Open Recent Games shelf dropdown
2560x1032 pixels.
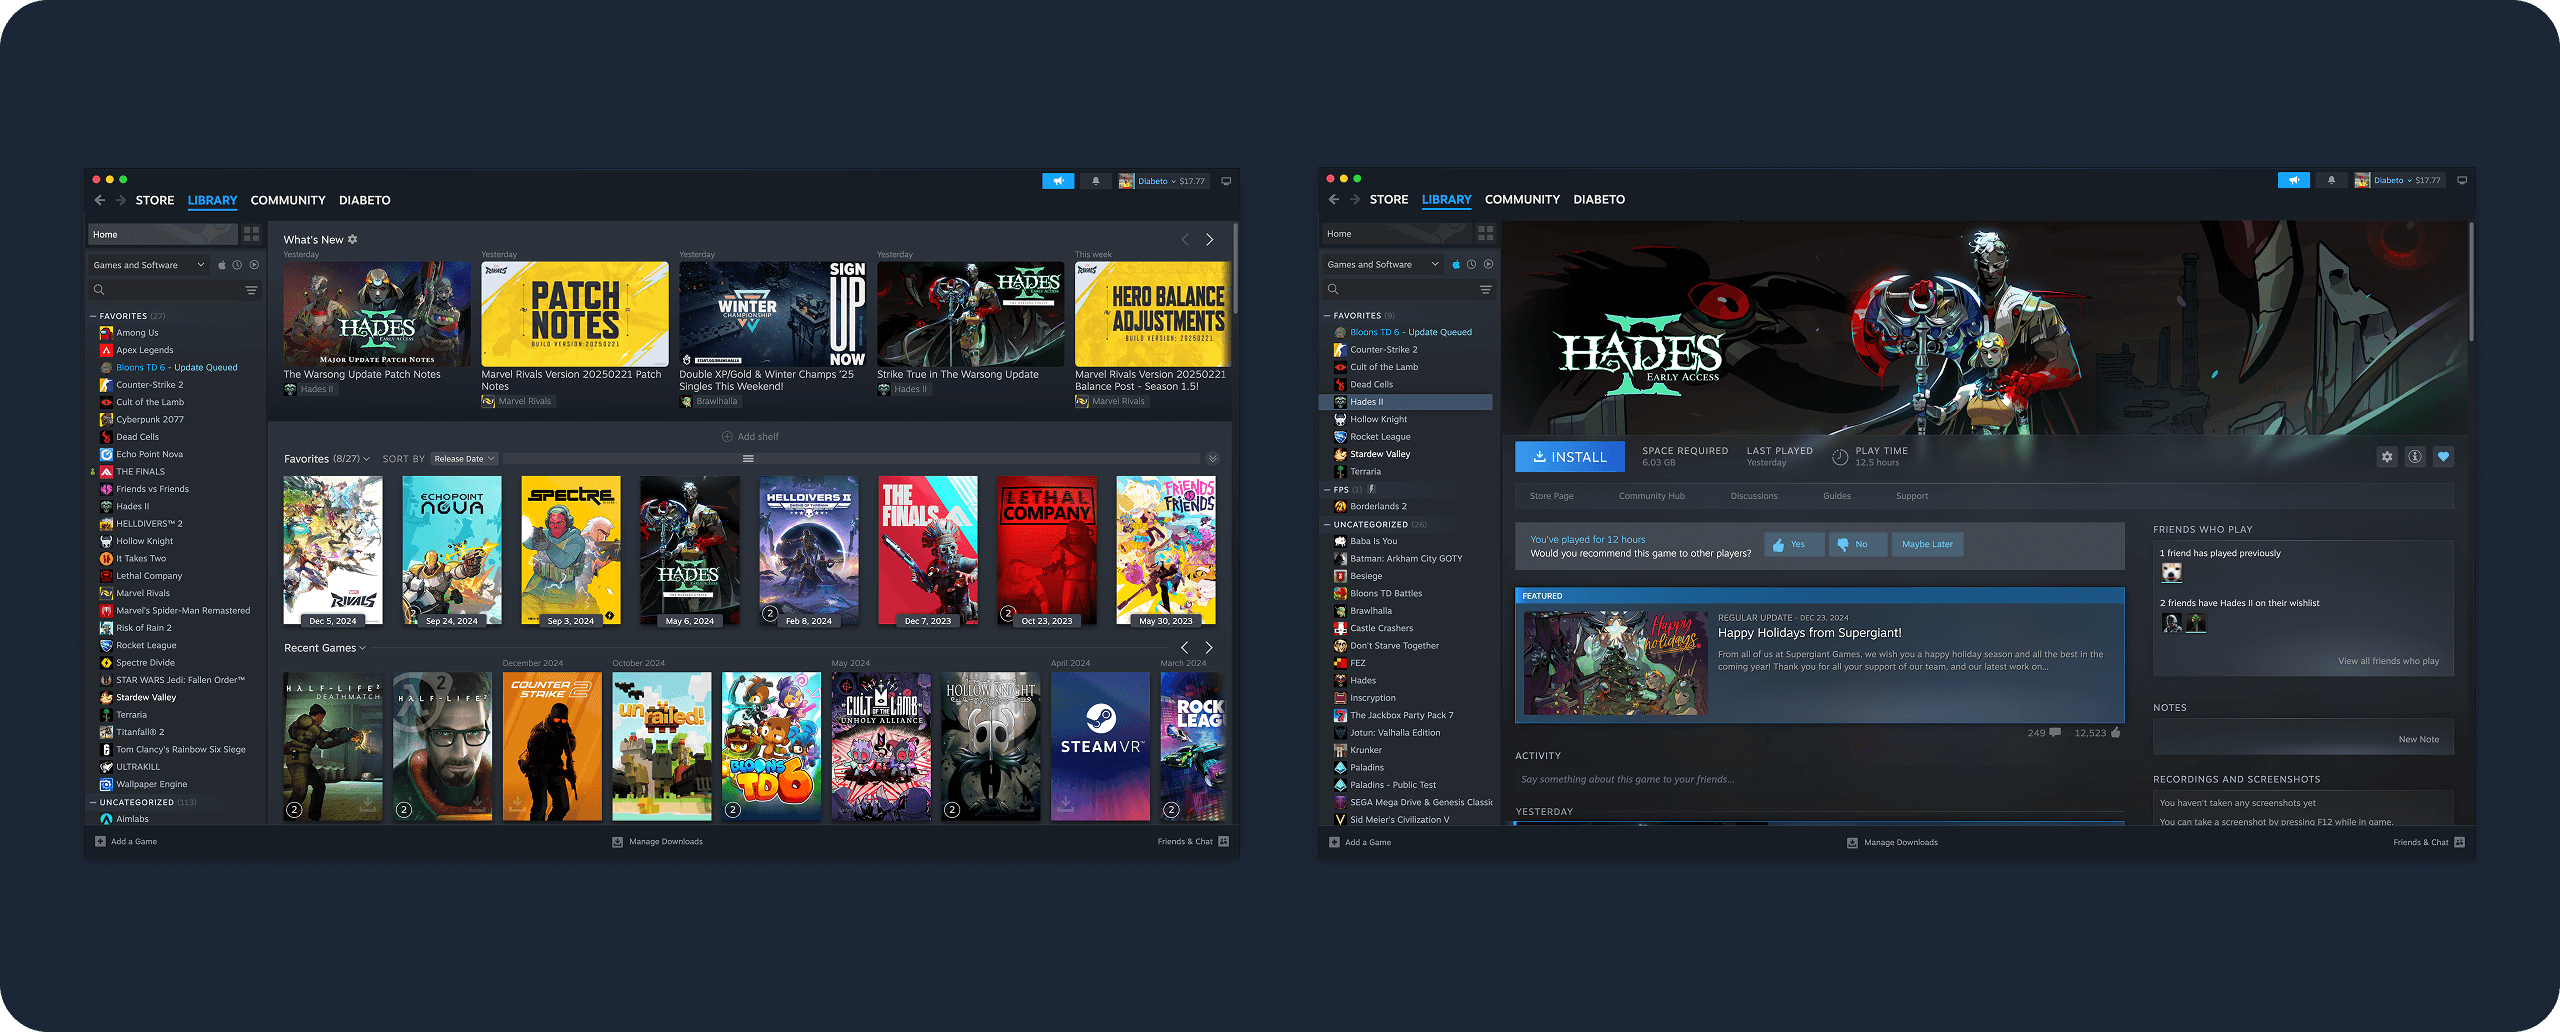[325, 648]
